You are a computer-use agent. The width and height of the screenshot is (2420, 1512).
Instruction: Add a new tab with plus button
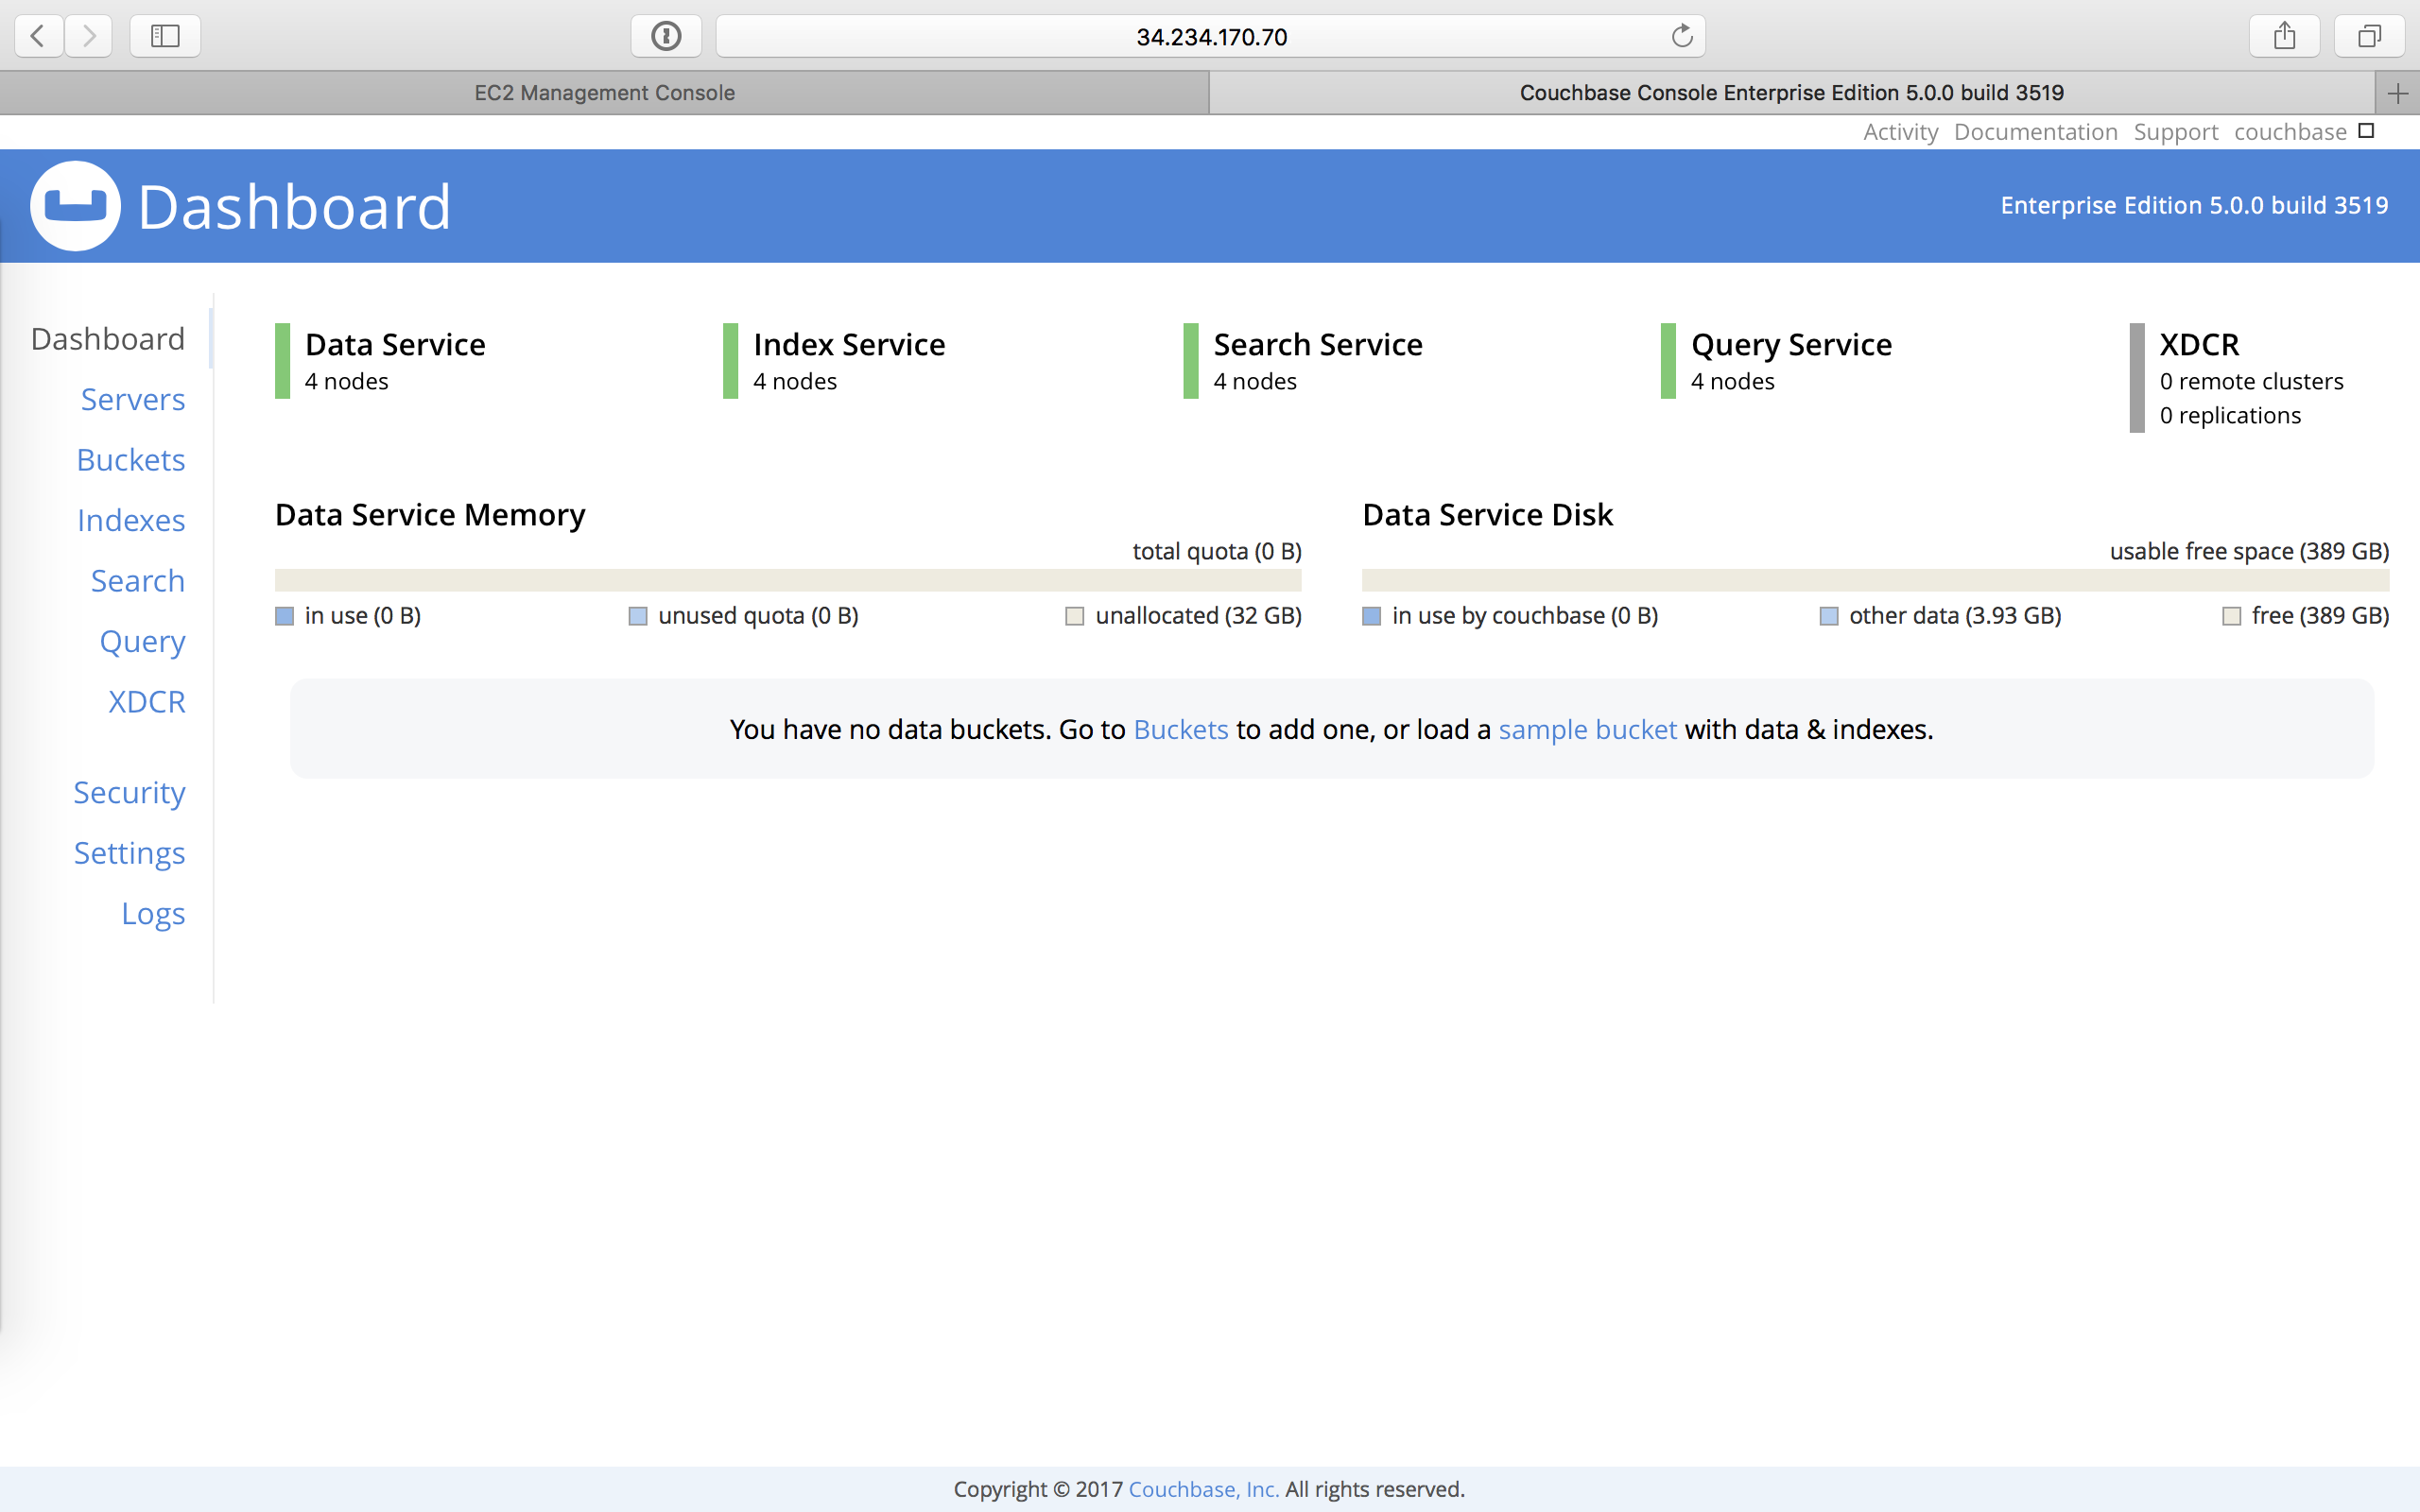[2397, 93]
